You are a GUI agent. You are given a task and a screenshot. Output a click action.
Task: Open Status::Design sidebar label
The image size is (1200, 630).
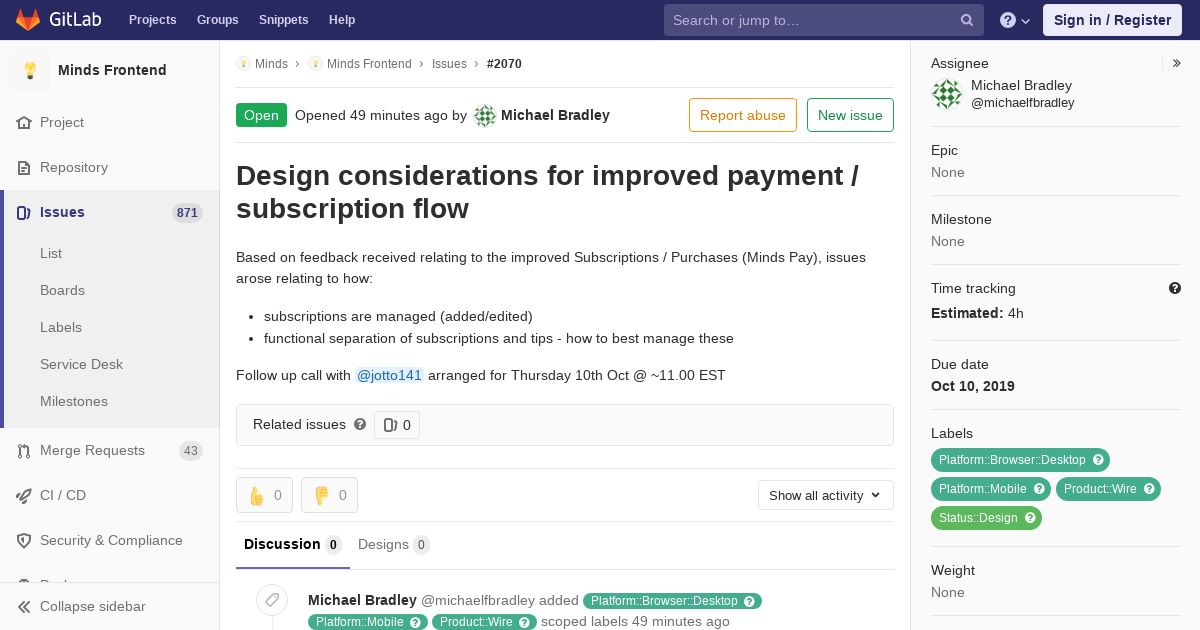(x=978, y=518)
